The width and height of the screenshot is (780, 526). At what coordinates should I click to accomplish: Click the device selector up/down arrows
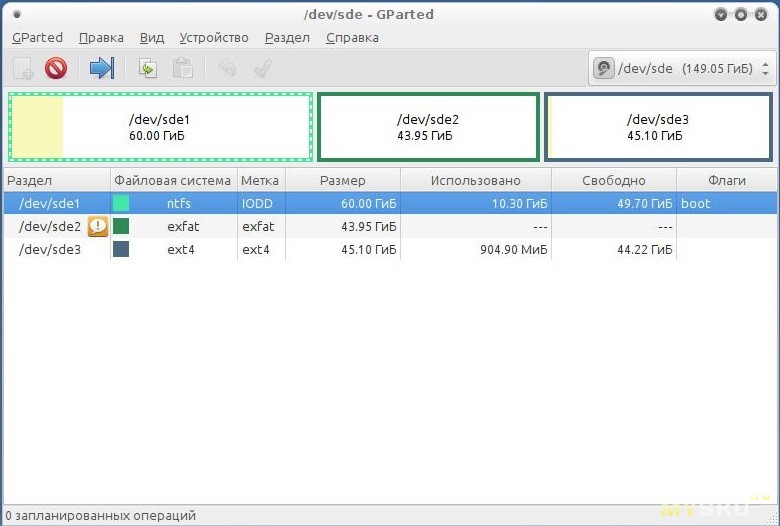pyautogui.click(x=766, y=69)
